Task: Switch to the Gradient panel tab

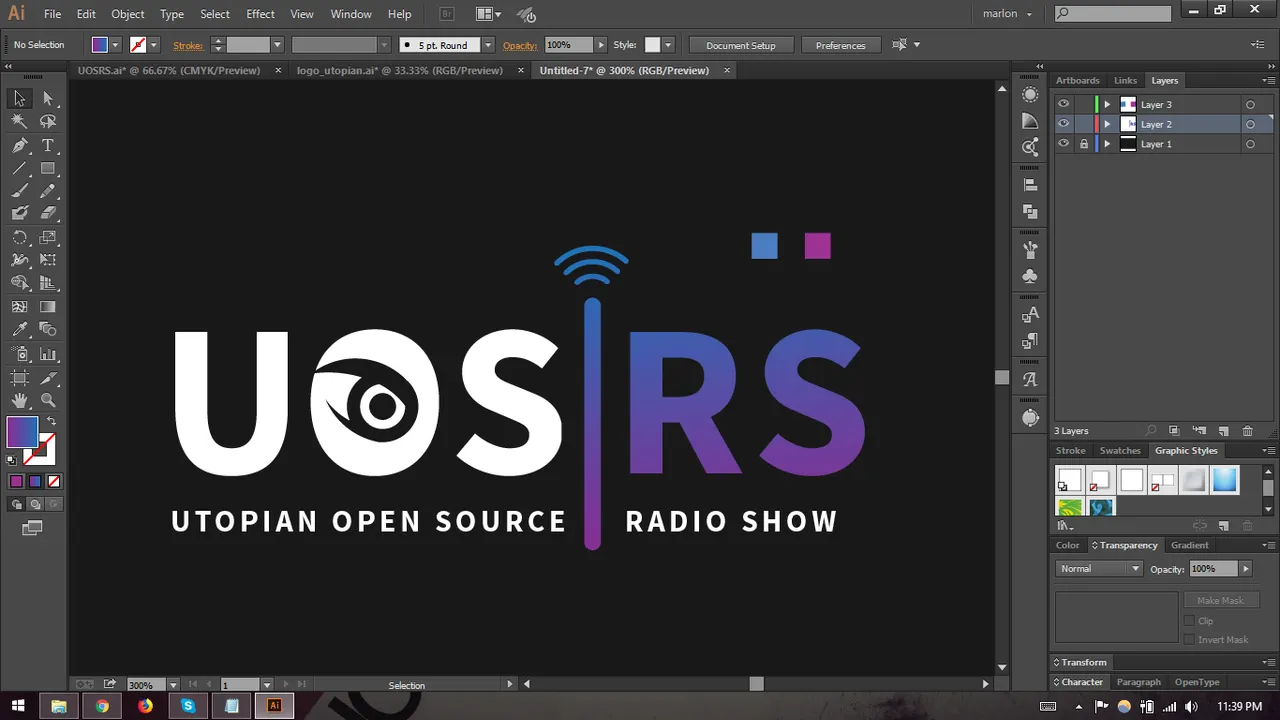Action: [1190, 545]
